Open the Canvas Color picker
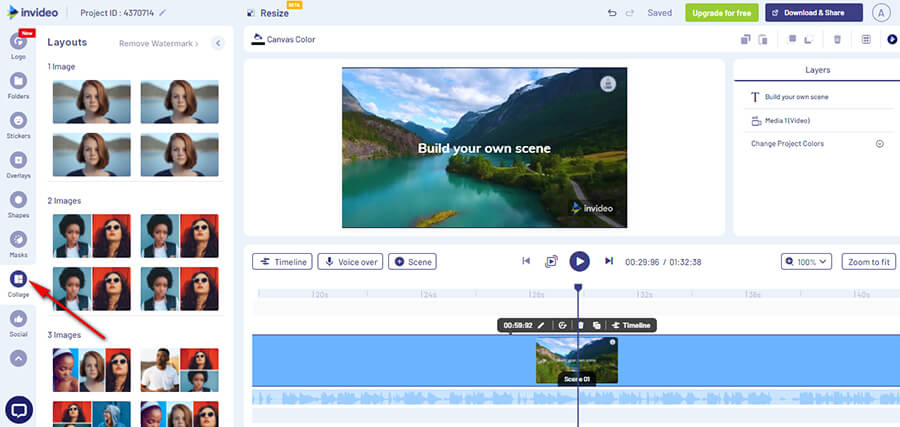The image size is (900, 427). 285,40
